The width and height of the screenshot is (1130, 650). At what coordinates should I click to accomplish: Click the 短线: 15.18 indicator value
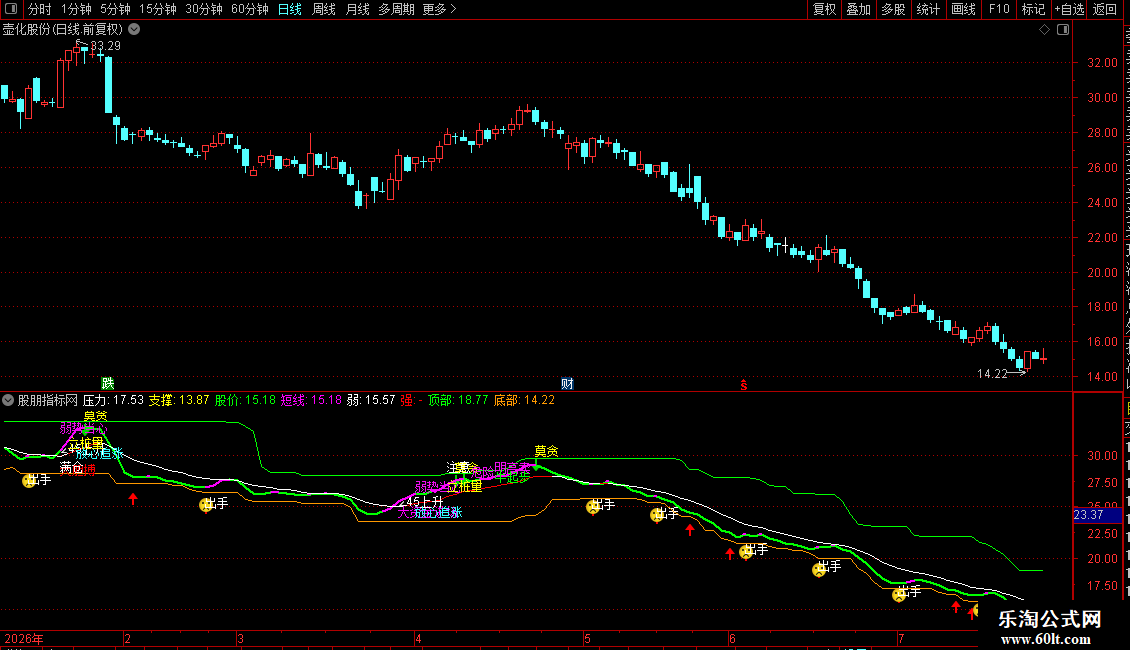coord(311,400)
